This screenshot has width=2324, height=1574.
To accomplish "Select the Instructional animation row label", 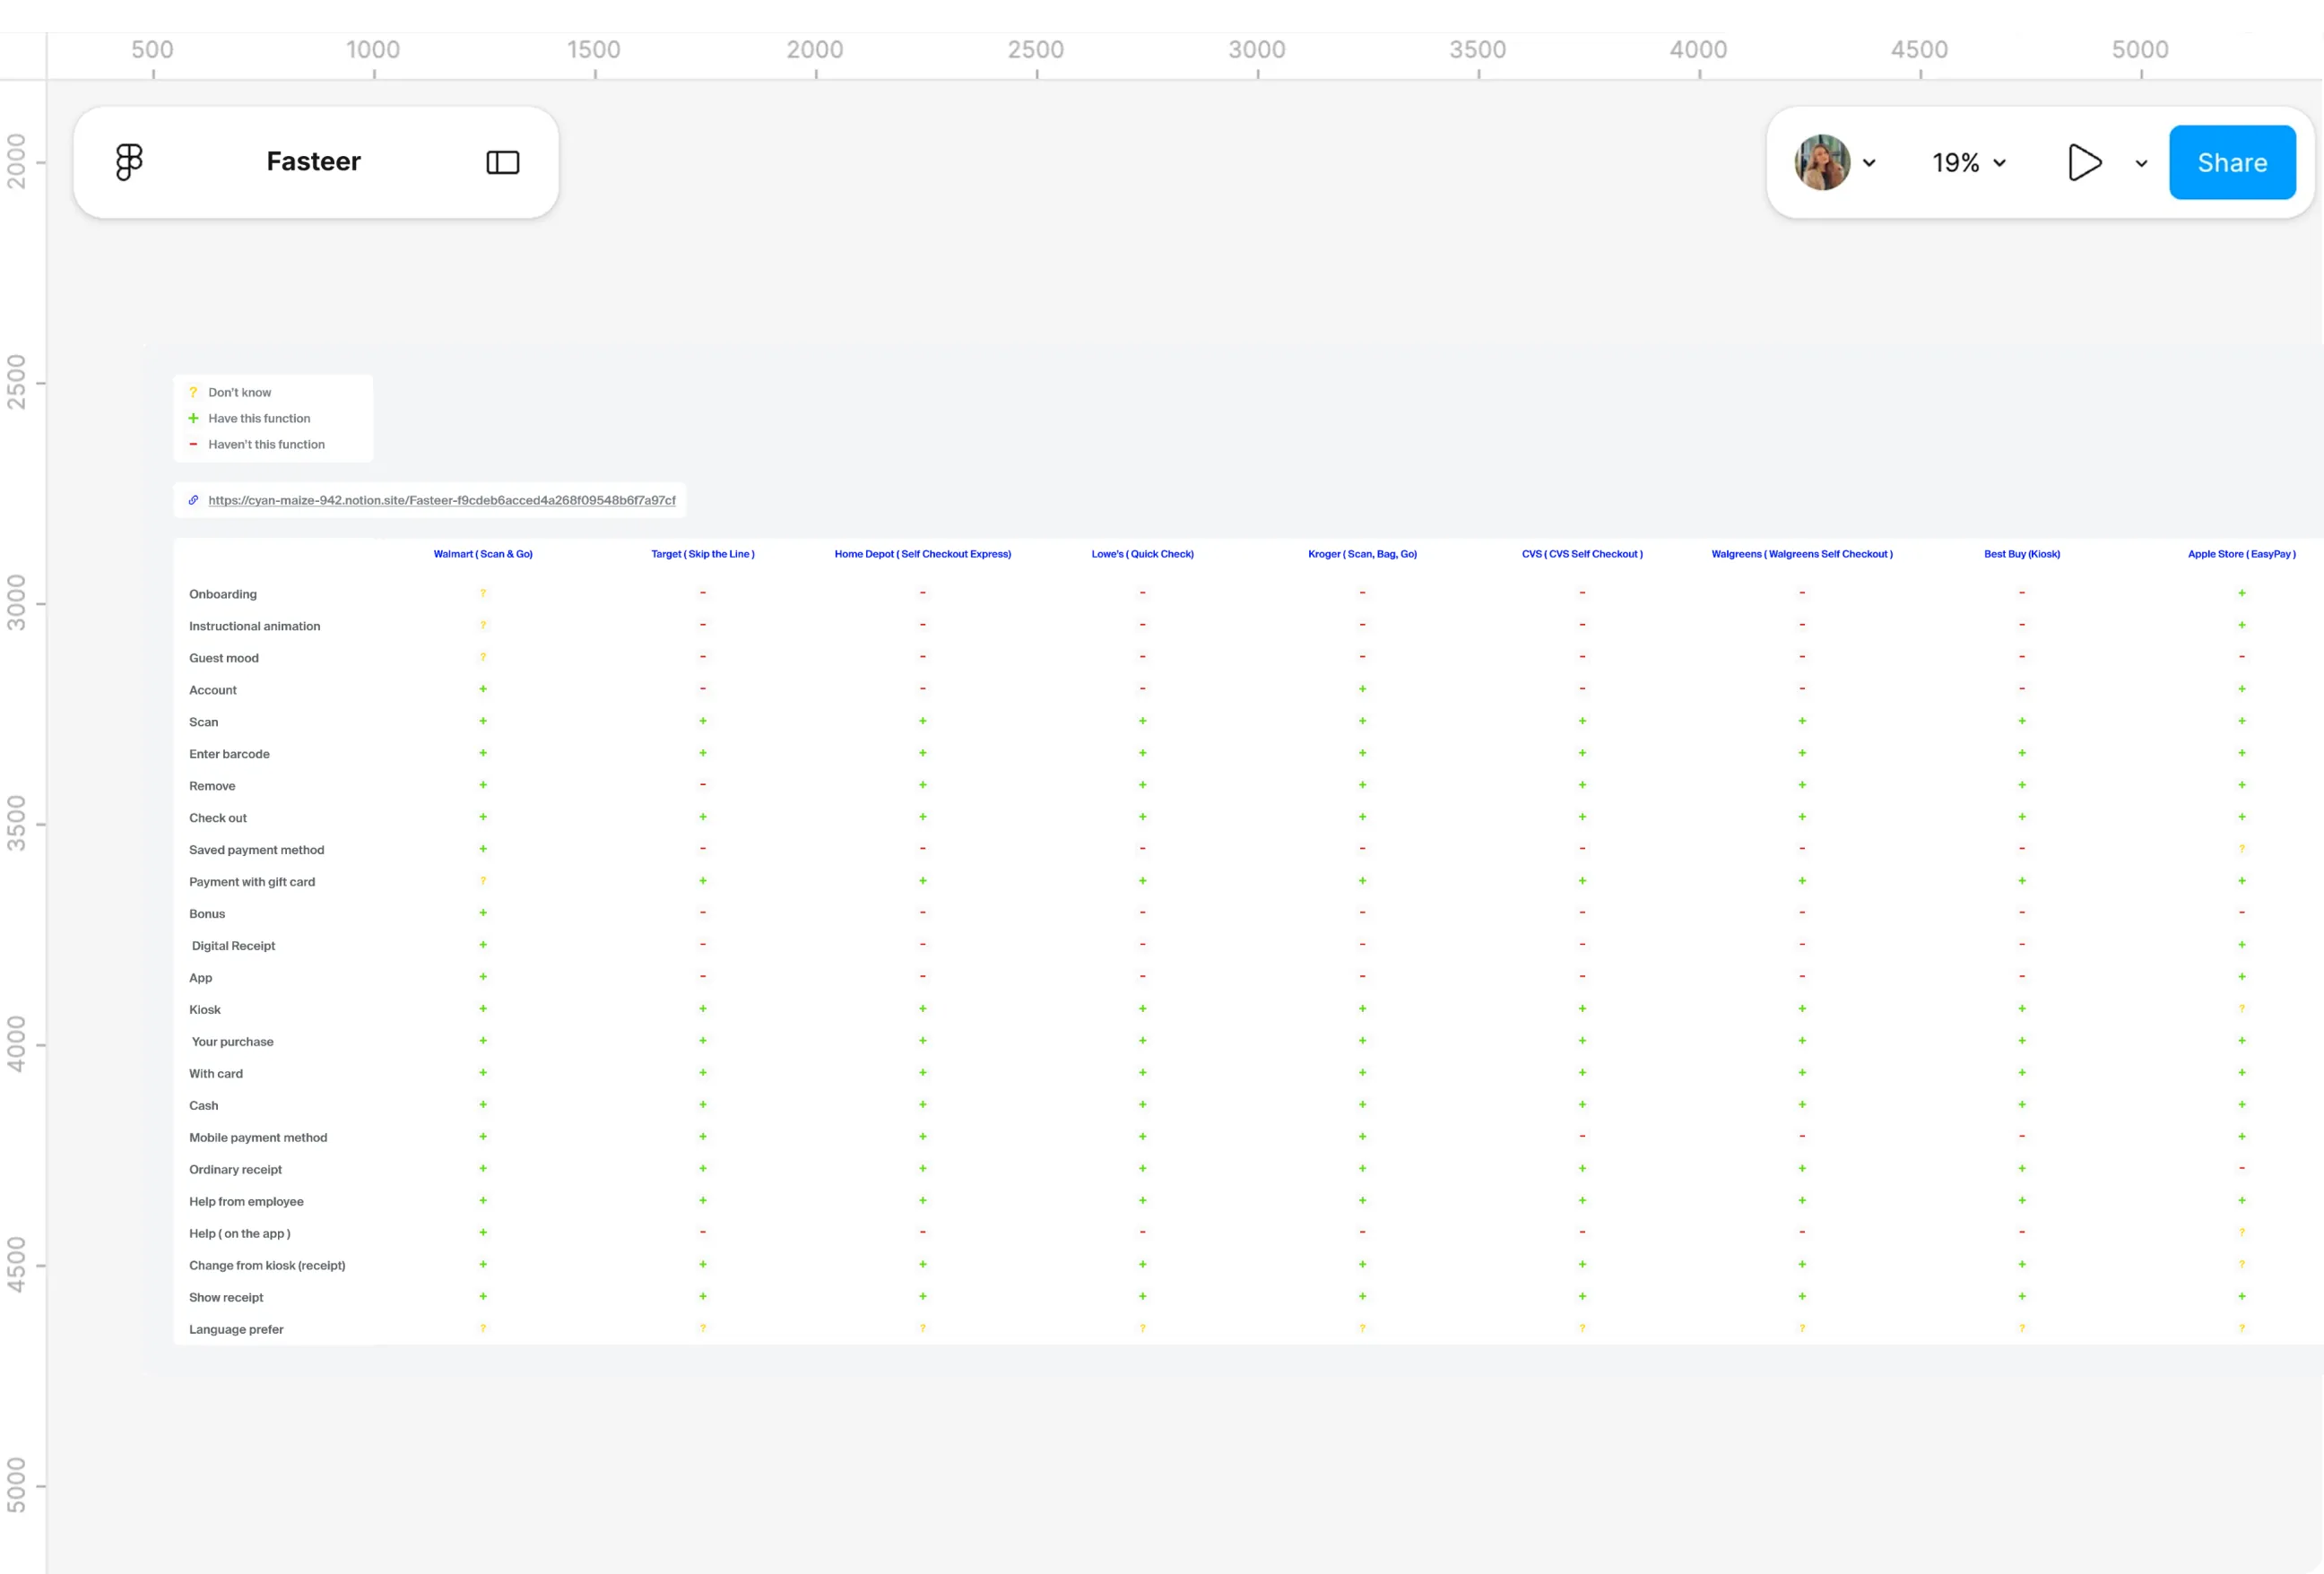I will tap(255, 626).
